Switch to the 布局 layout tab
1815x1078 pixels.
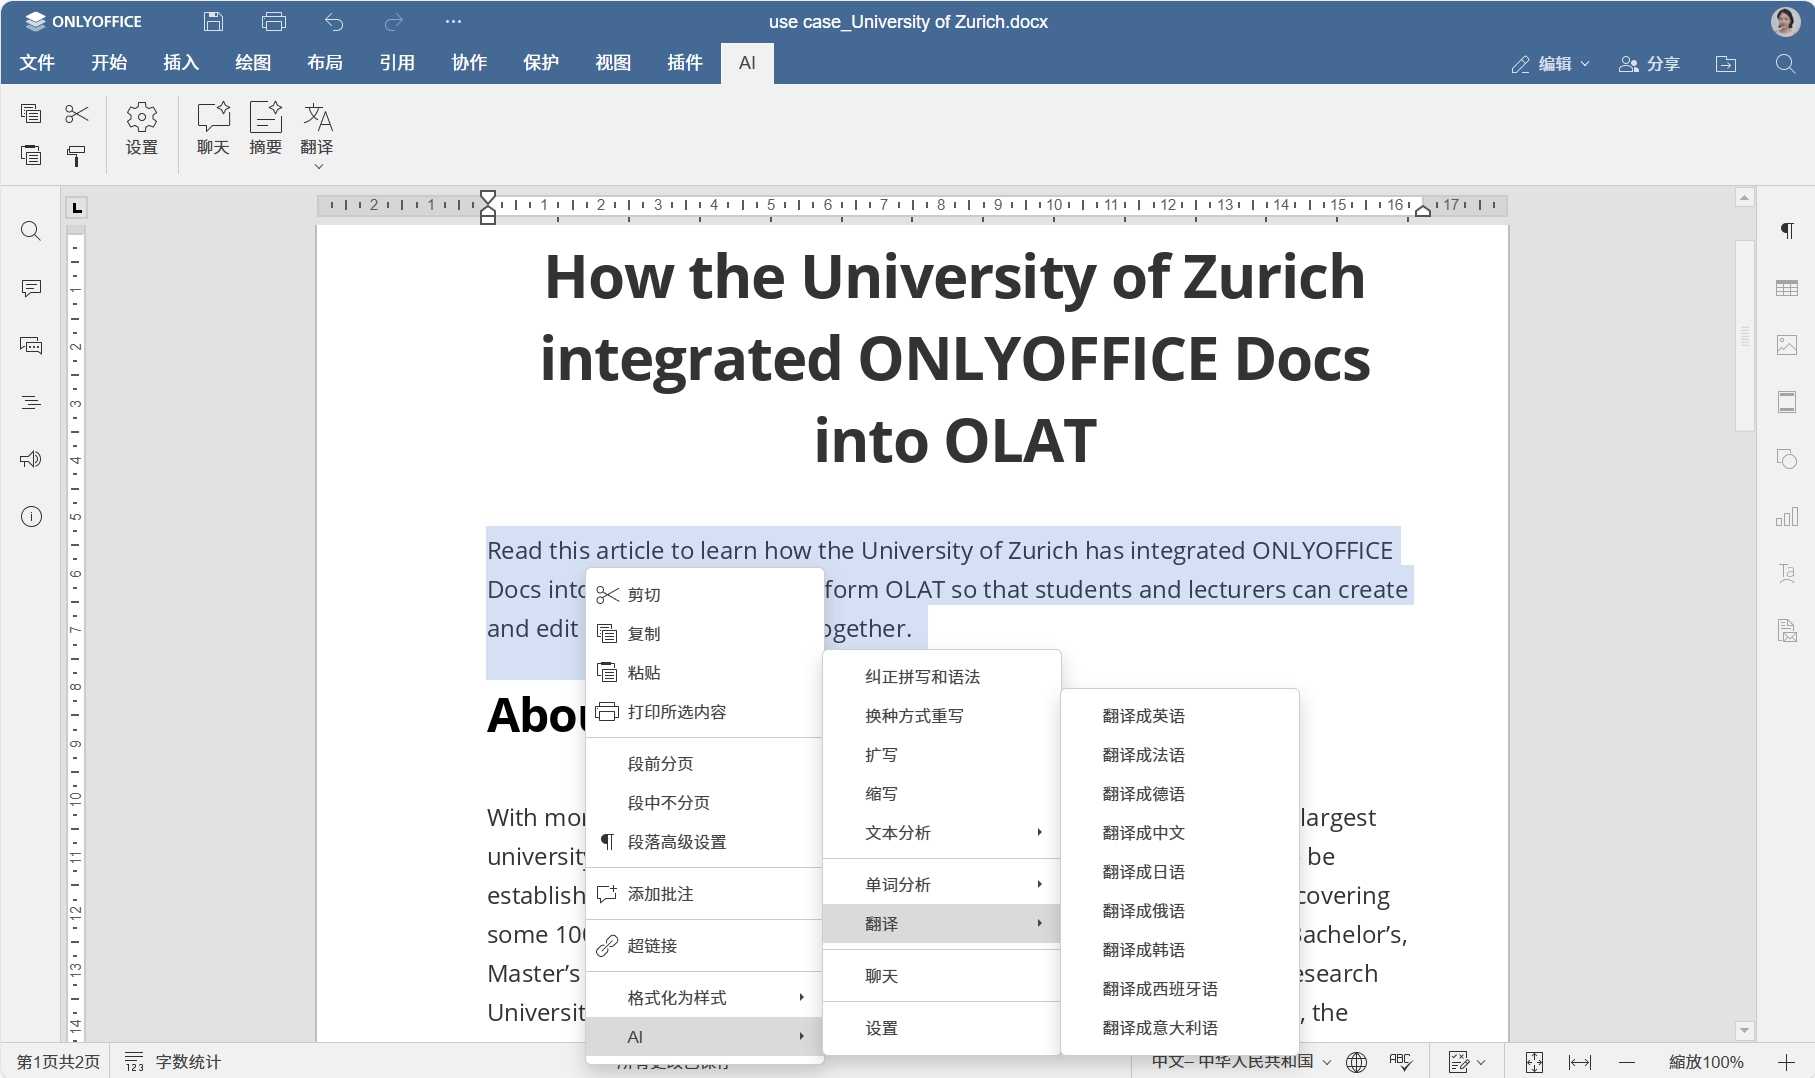[x=325, y=62]
